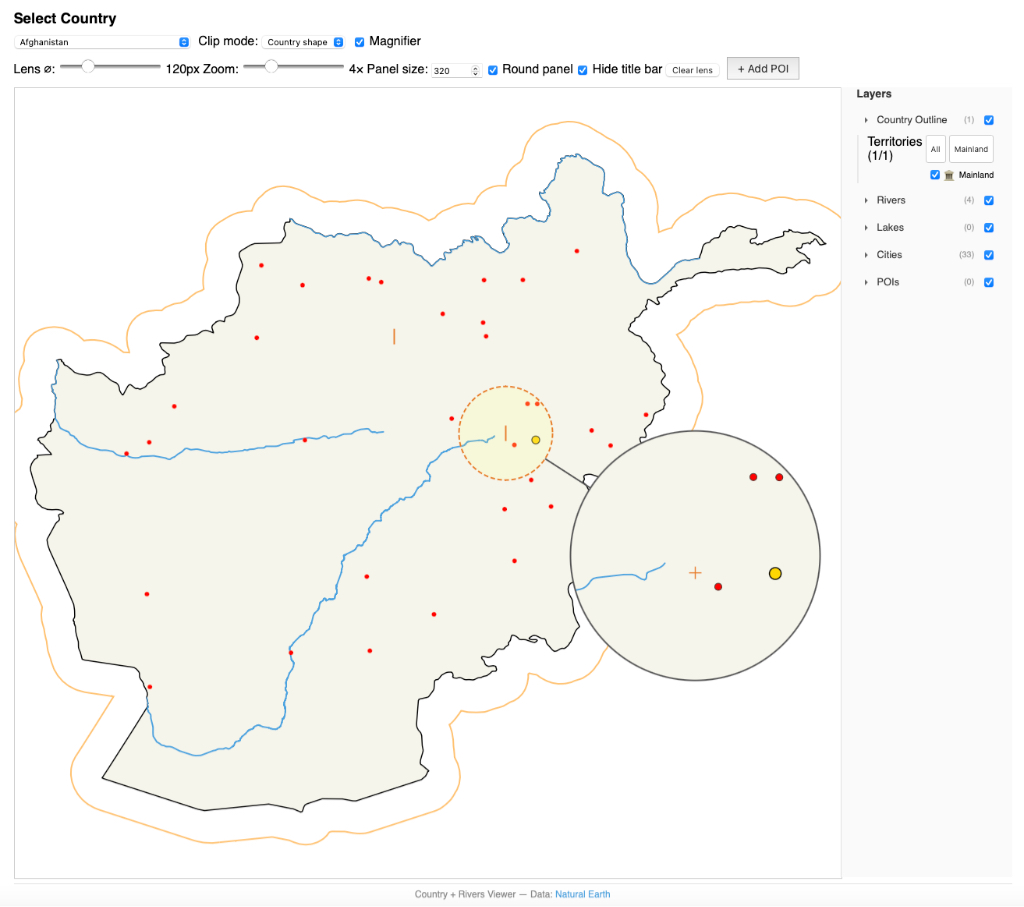This screenshot has height=907, width=1024.
Task: Click the yellow capital city marker
Action: [x=535, y=438]
